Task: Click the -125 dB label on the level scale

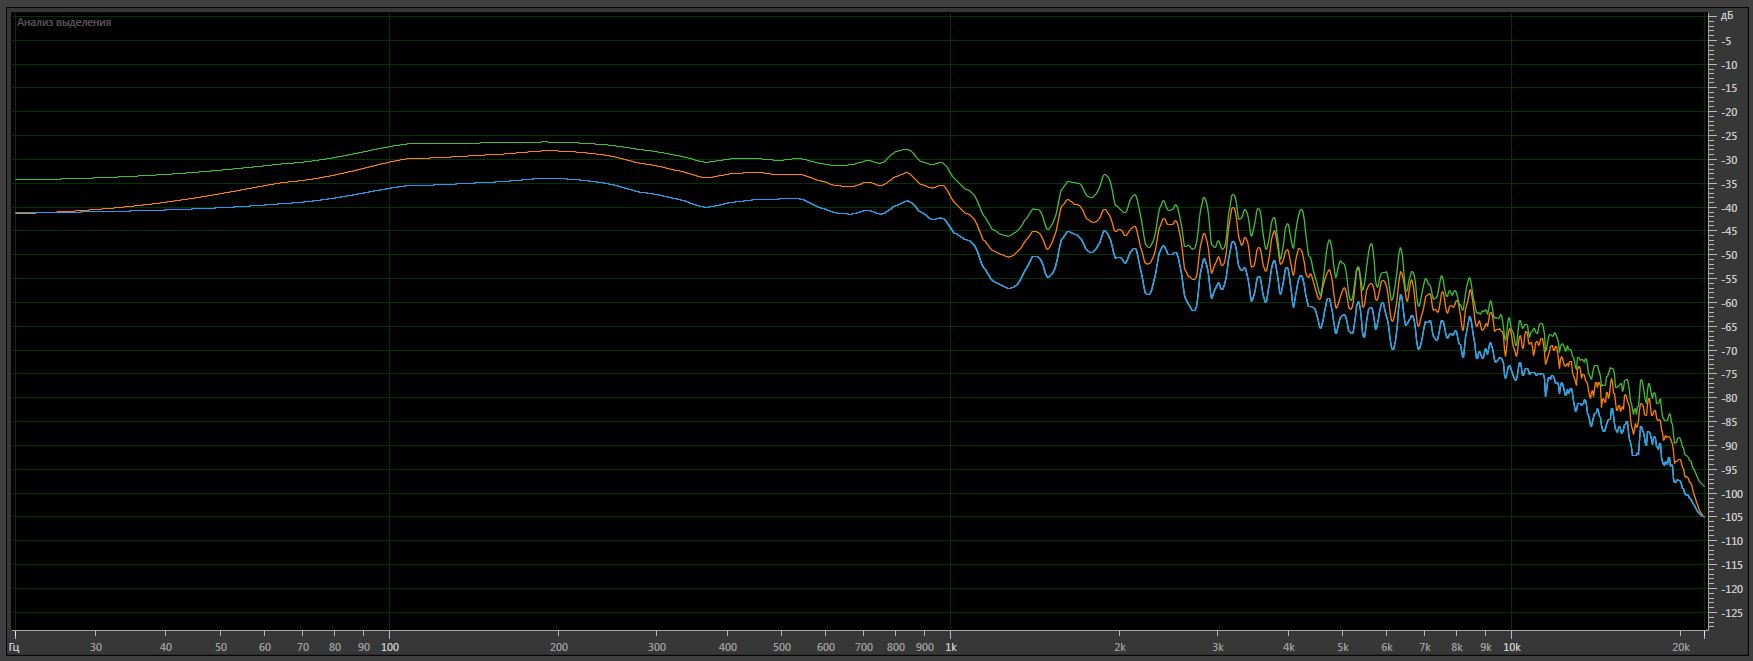Action: coord(1727,613)
